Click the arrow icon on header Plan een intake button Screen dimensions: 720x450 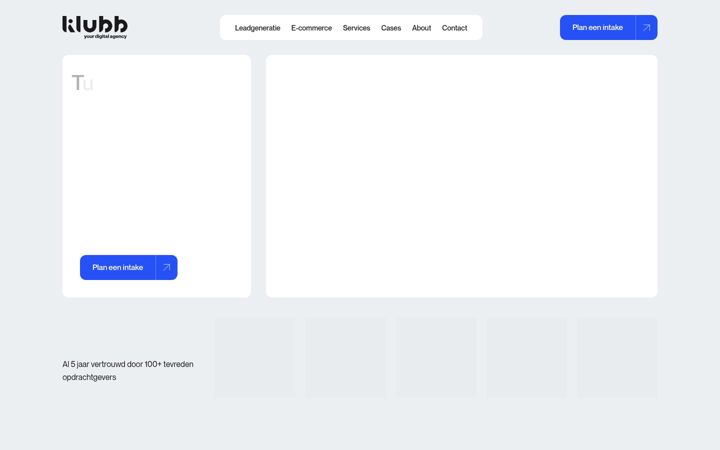pos(647,28)
